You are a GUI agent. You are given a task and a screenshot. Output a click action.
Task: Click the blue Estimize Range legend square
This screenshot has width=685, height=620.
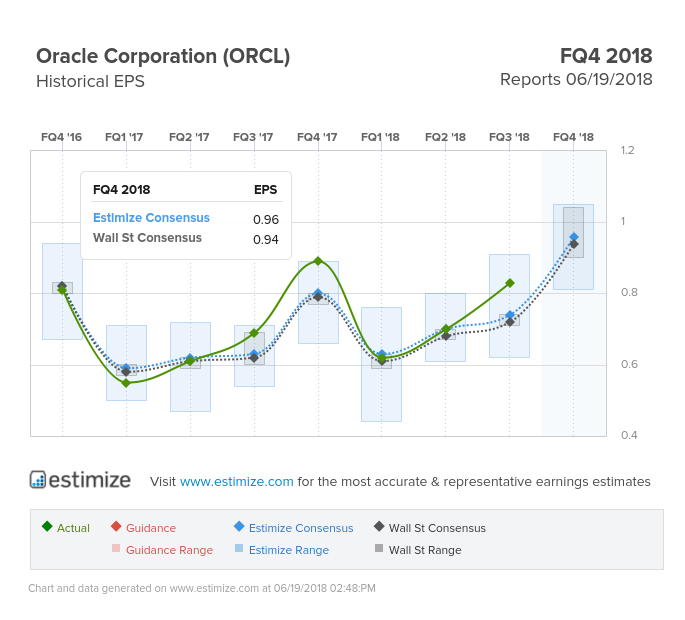click(x=239, y=548)
